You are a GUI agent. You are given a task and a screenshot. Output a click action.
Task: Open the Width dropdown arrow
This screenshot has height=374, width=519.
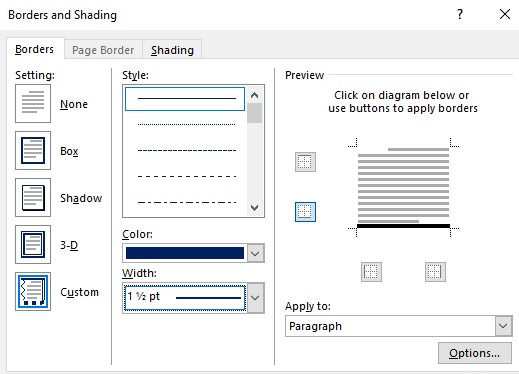click(255, 298)
